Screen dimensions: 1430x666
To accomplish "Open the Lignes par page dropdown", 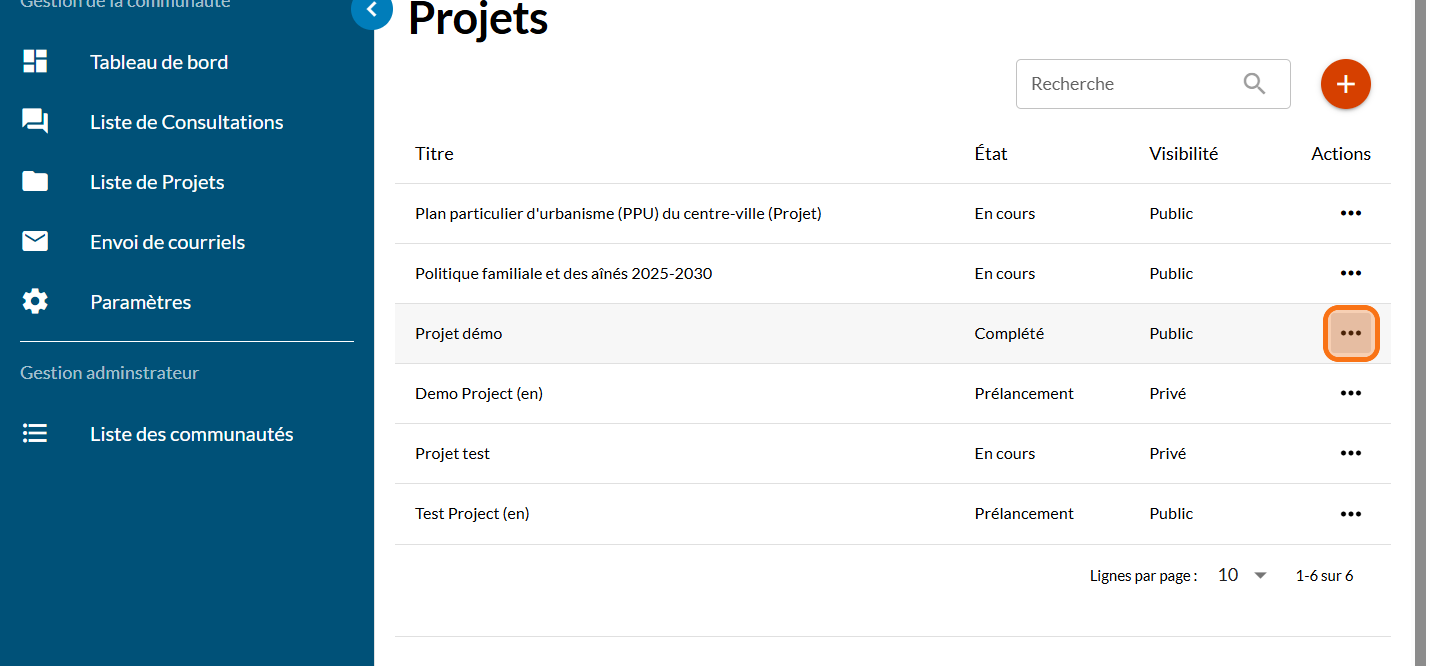I will pyautogui.click(x=1242, y=575).
